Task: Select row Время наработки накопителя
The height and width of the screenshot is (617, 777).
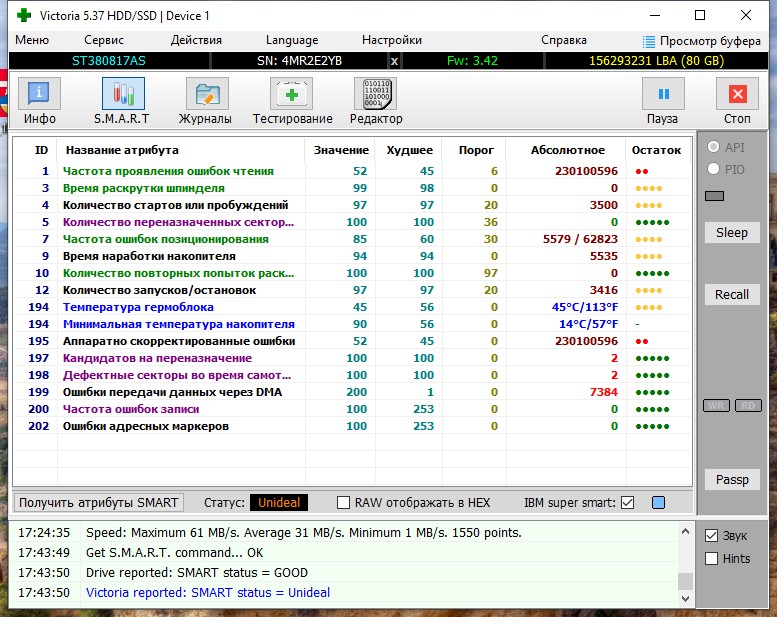Action: [352, 256]
